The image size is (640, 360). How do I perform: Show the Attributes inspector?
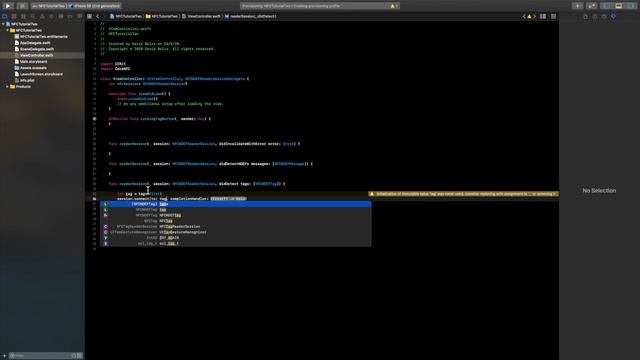[x=613, y=17]
